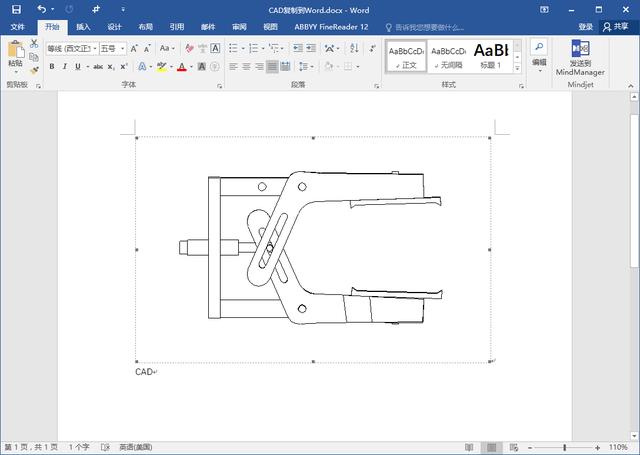The image size is (640, 455).
Task: Click the 告诉我您想要做什么 search box
Action: (428, 27)
